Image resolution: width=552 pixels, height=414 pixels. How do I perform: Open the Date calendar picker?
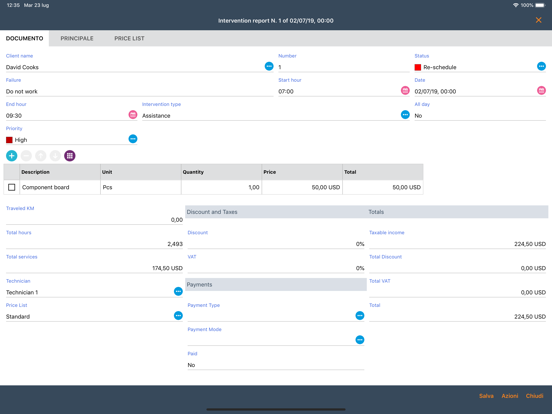coord(541,90)
